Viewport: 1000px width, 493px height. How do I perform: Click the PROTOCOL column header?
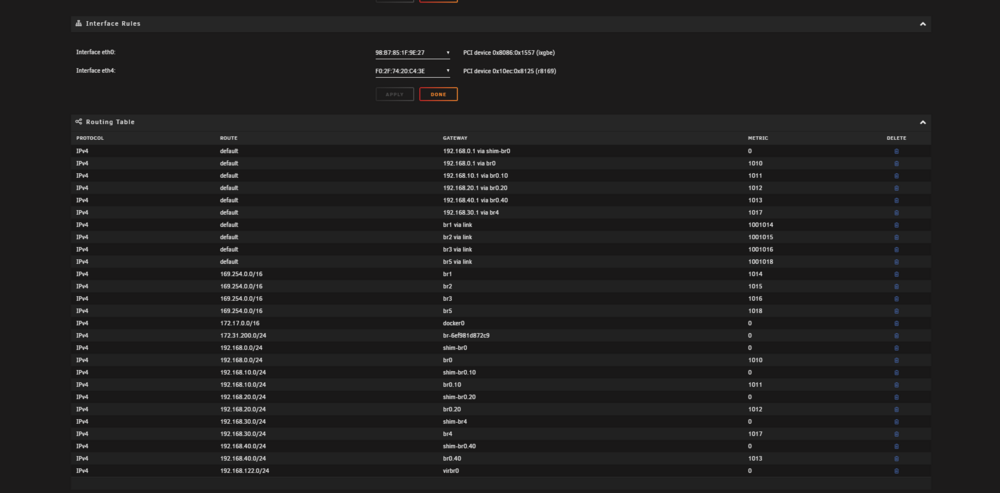[x=90, y=138]
